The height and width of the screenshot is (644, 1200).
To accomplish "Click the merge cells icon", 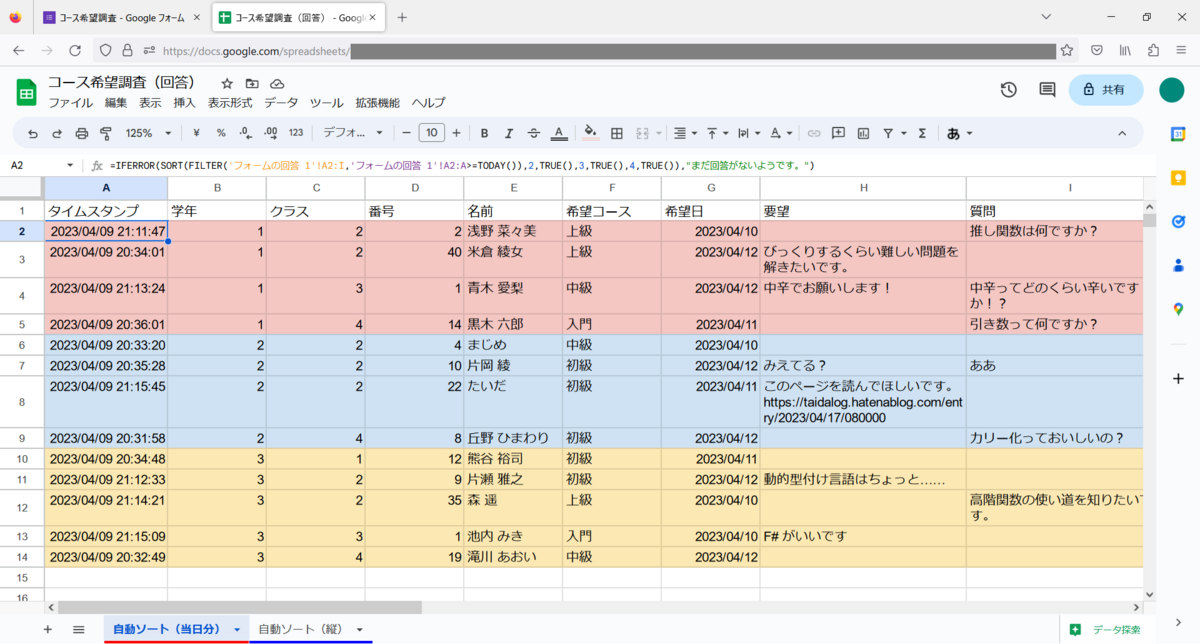I will (x=643, y=133).
